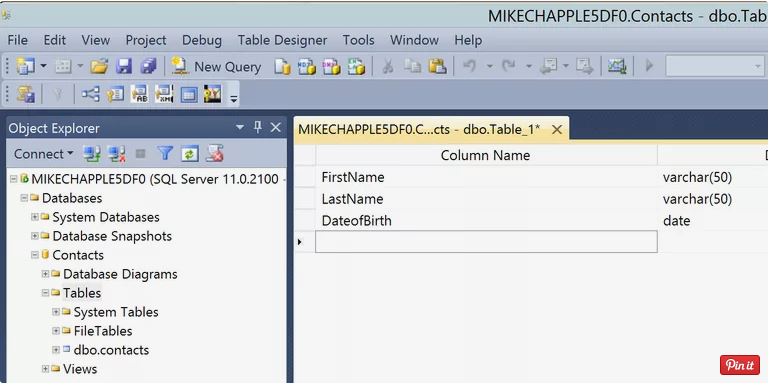Click the Paste icon in the toolbar
Screen dimensions: 769x388
(x=437, y=66)
